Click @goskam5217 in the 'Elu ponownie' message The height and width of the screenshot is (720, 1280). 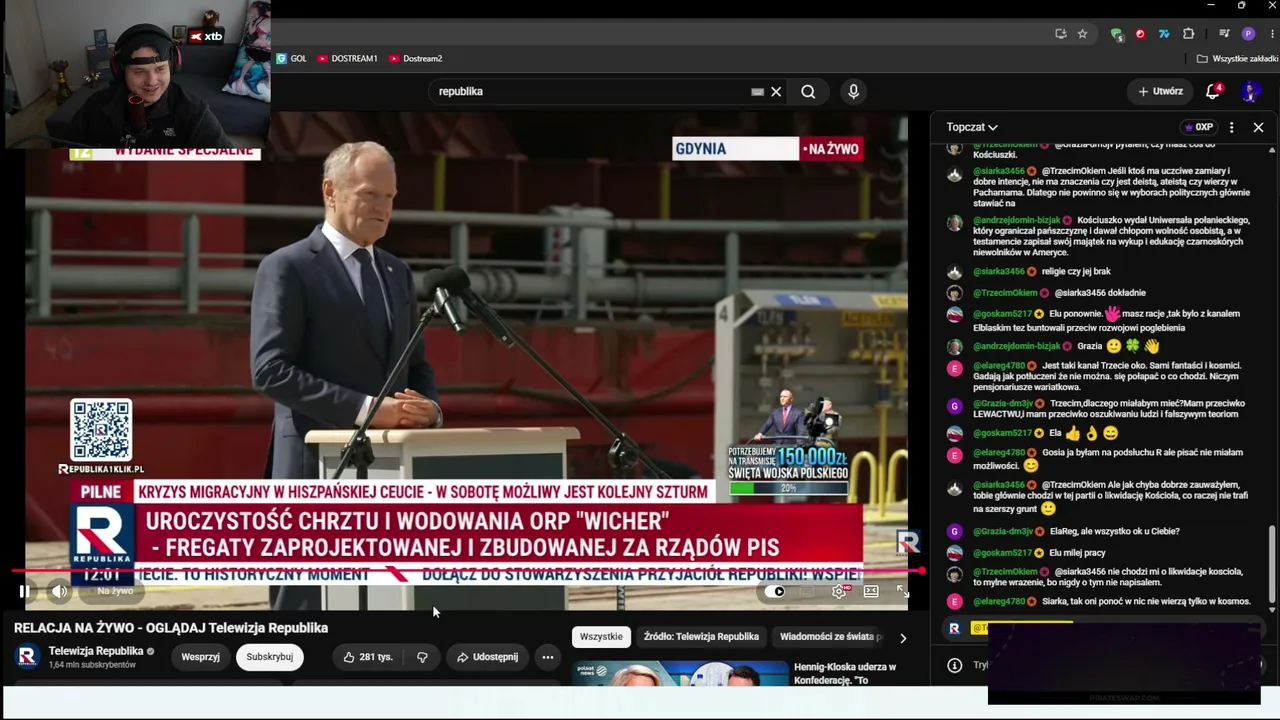[x=1002, y=314]
